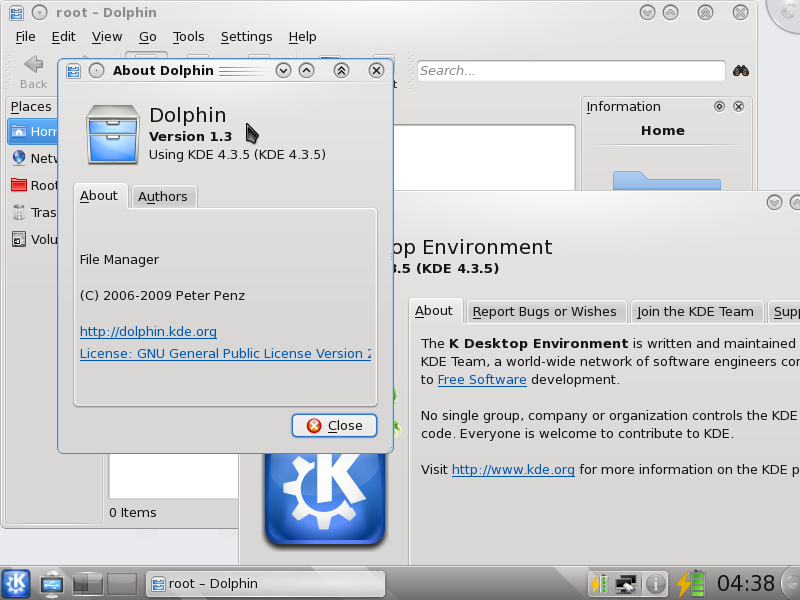Click the network tray icon
The height and width of the screenshot is (600, 800).
[x=626, y=584]
